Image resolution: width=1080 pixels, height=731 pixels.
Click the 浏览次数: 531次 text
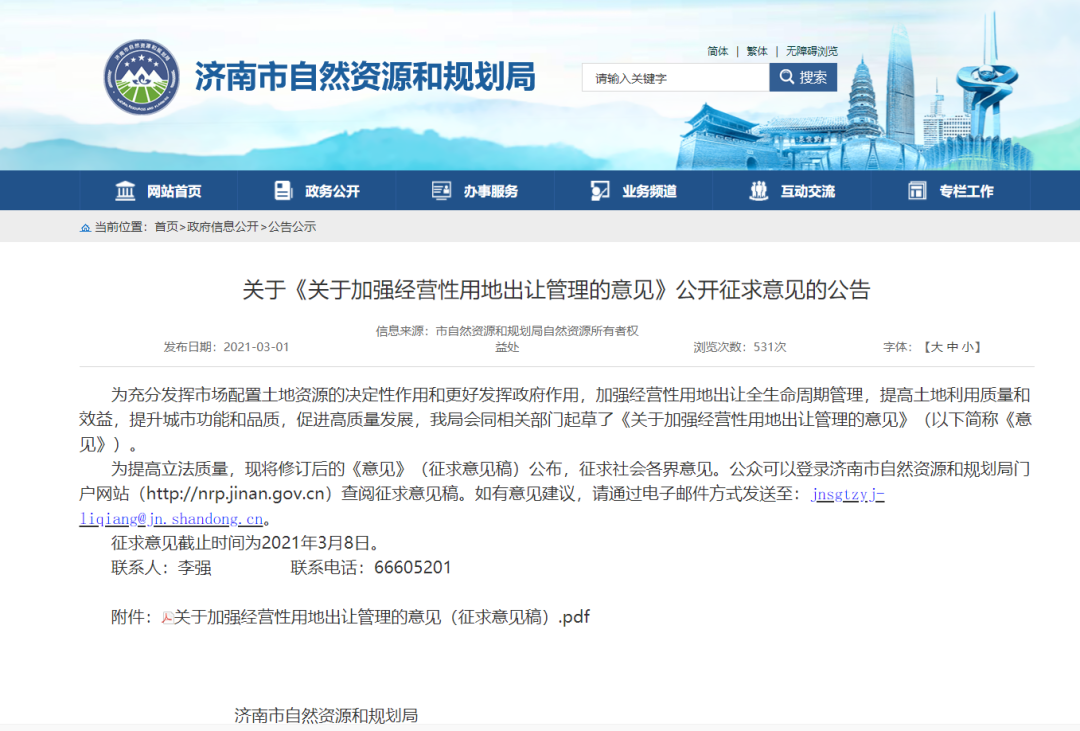[740, 347]
